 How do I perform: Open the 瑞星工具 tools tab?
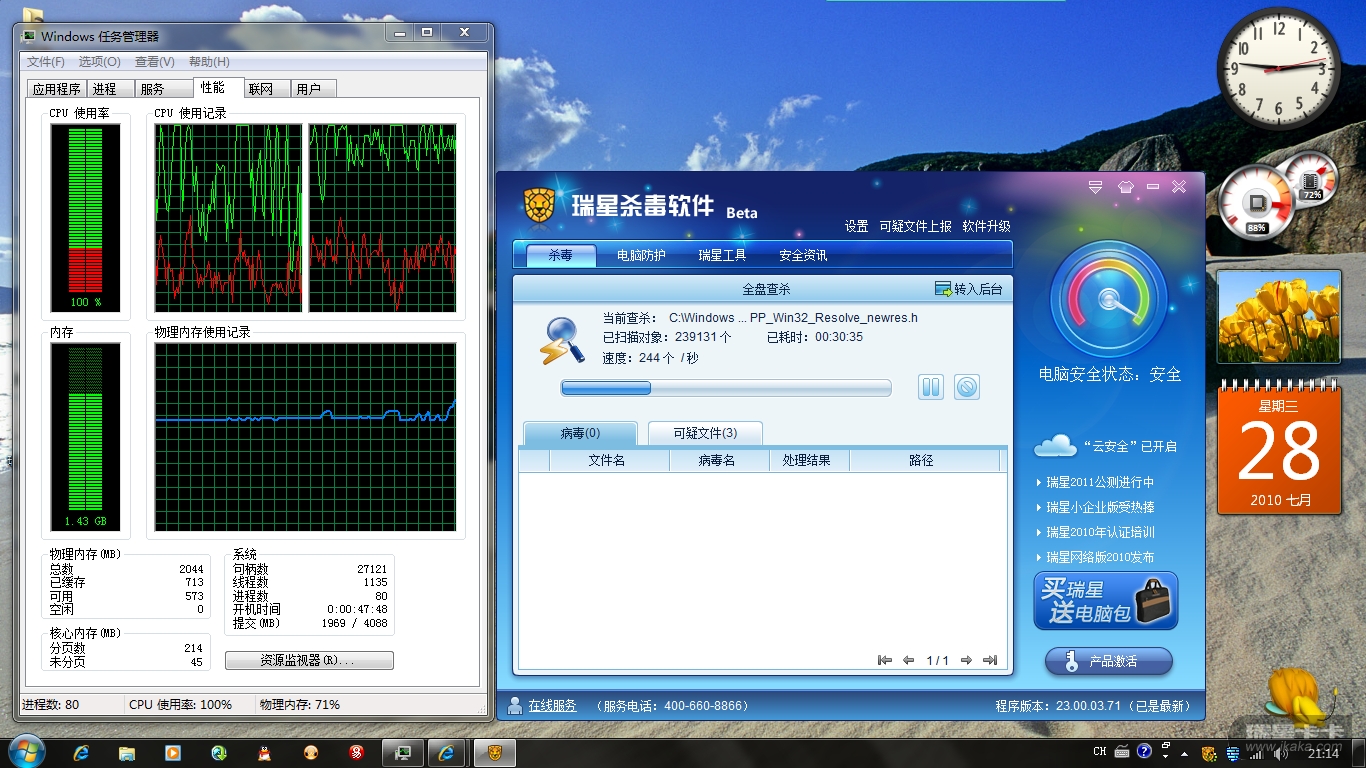click(x=722, y=255)
